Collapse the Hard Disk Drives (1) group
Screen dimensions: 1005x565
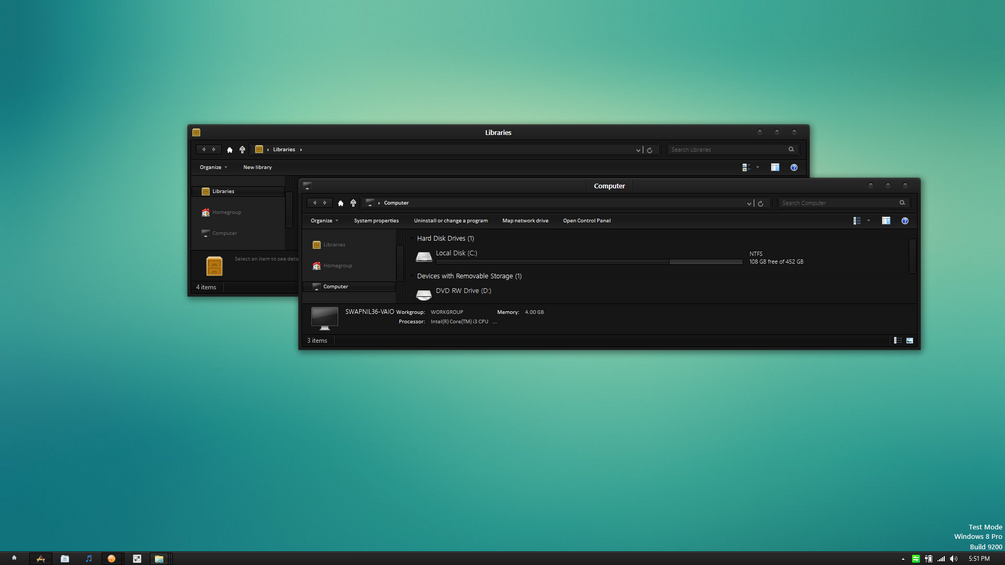coord(412,238)
